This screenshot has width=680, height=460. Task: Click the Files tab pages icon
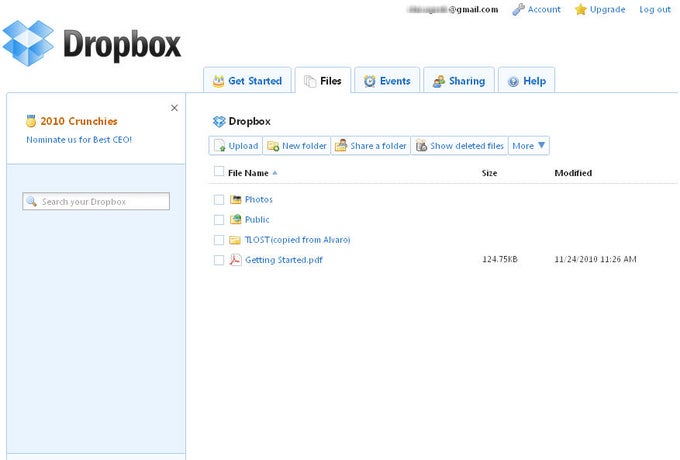[310, 81]
